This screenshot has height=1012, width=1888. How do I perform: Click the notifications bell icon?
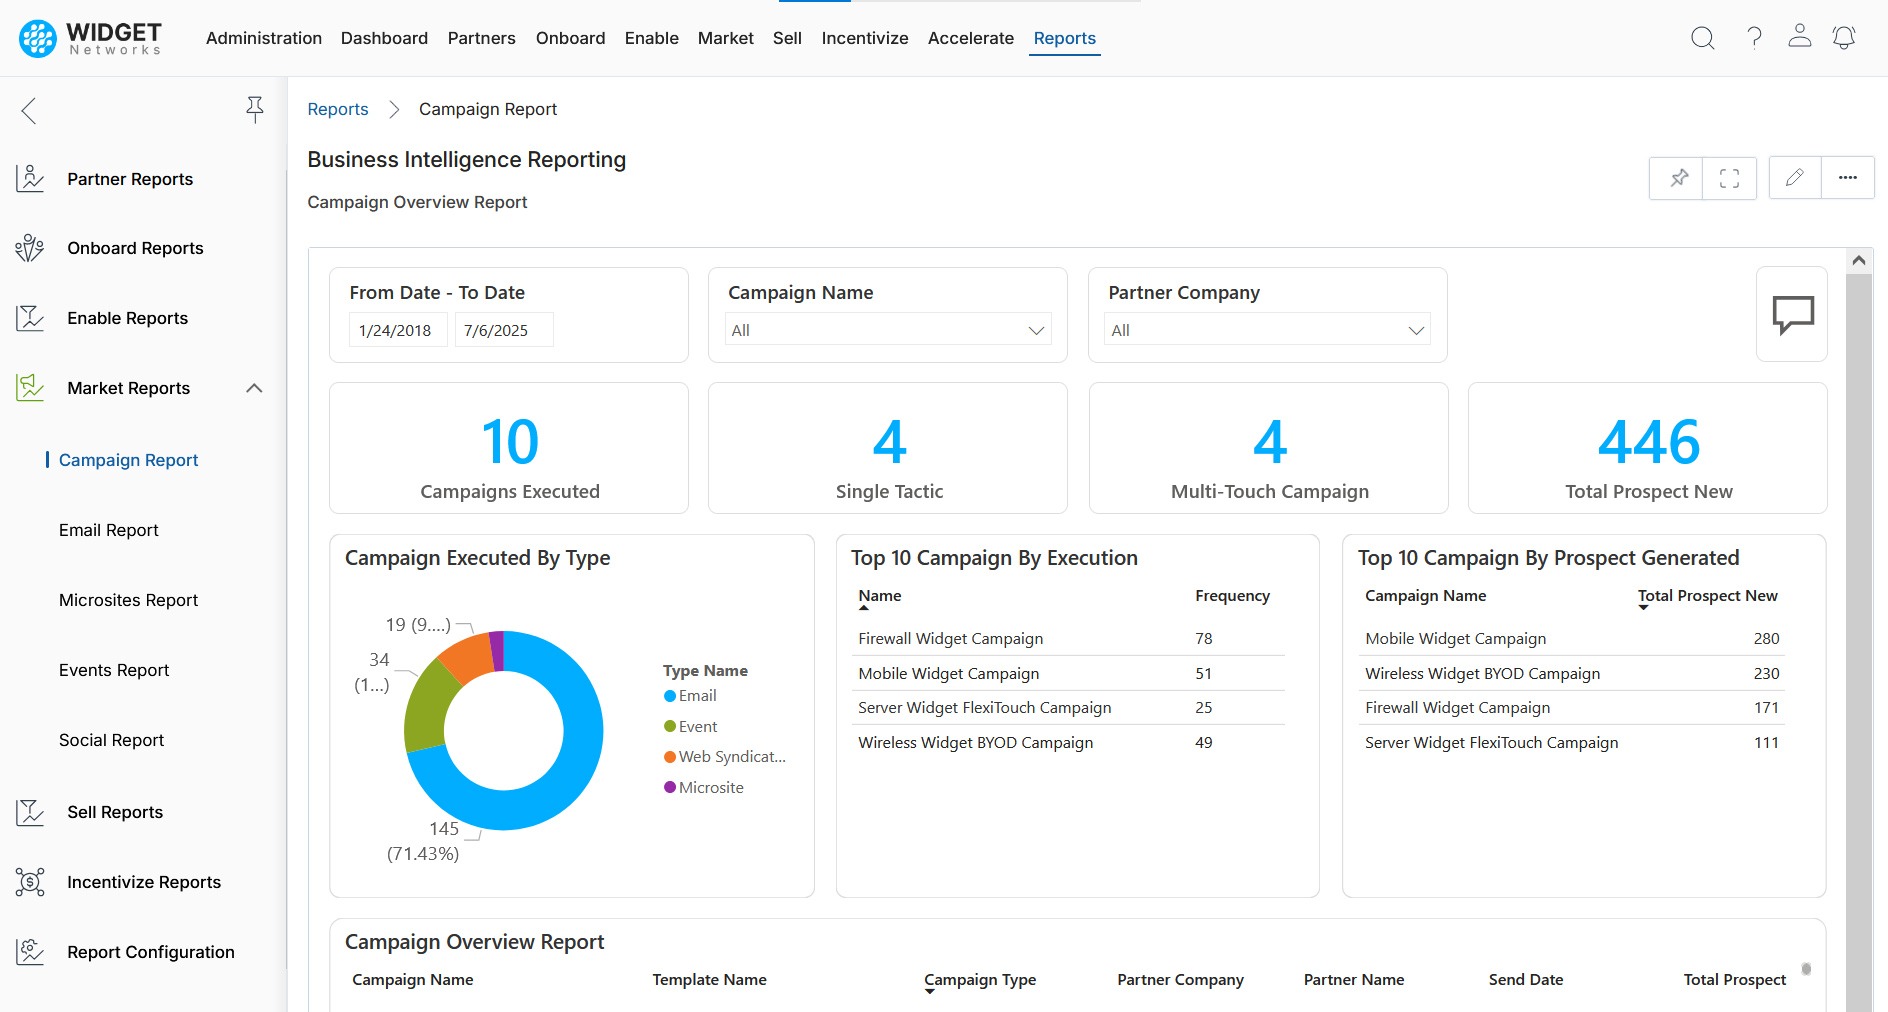1843,38
